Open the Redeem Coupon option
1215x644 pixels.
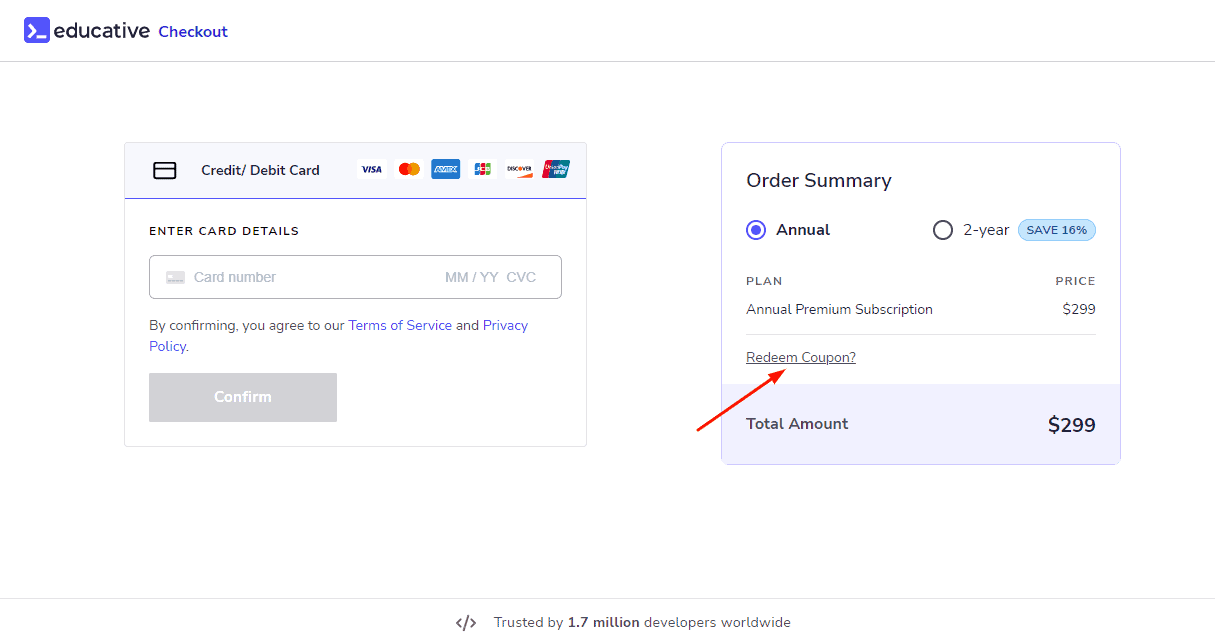pos(800,357)
